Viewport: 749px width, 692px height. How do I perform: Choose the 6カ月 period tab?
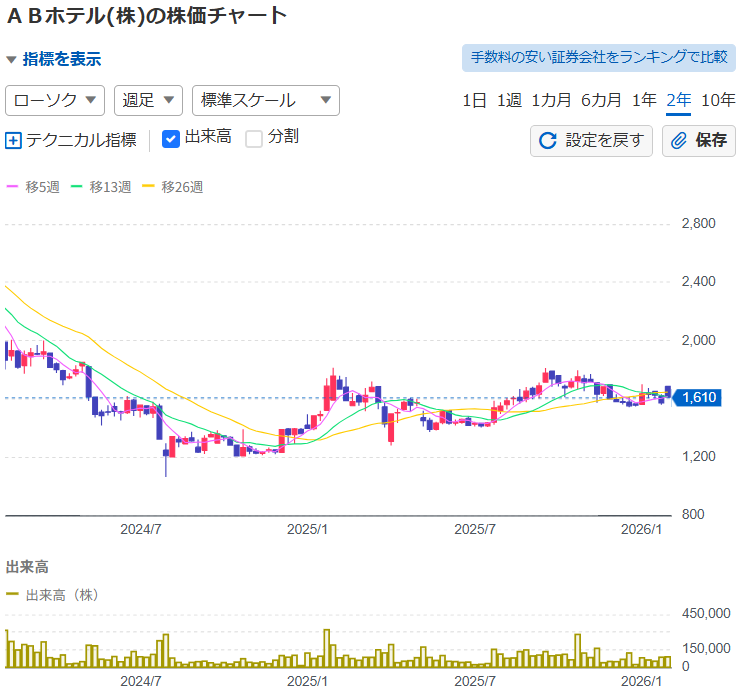point(601,100)
